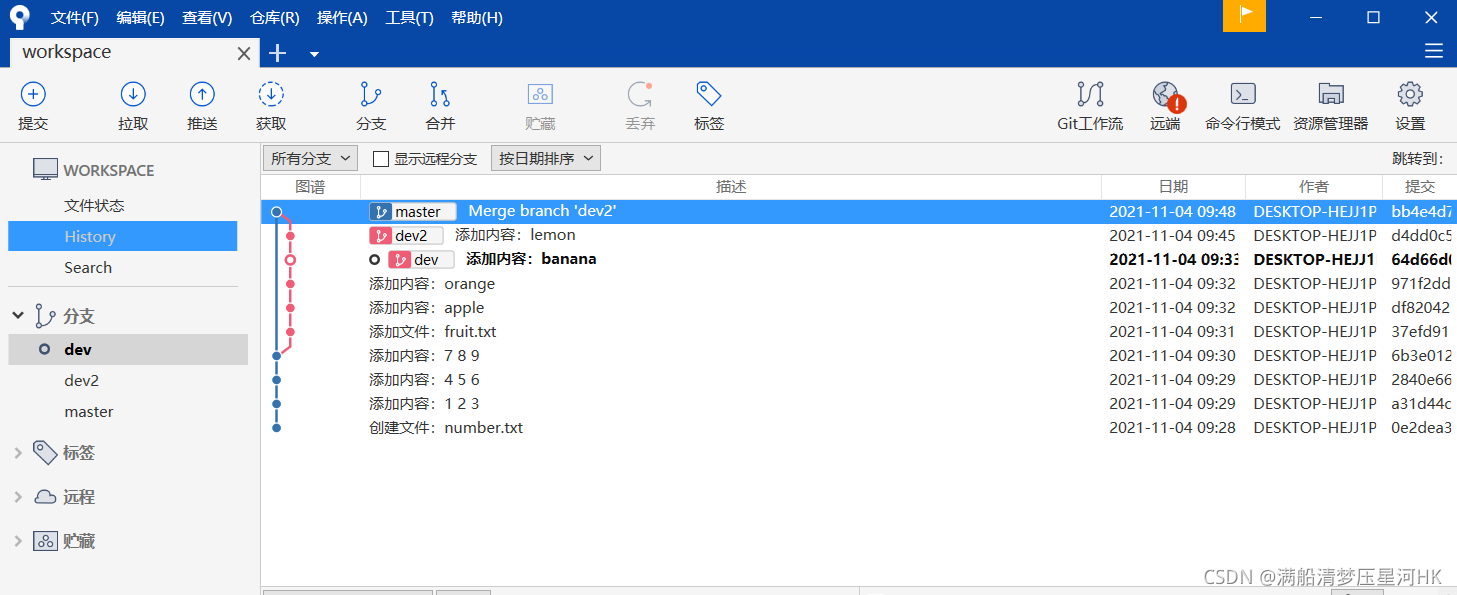1457x595 pixels.
Task: Open the 查看(V) menu
Action: coord(207,18)
